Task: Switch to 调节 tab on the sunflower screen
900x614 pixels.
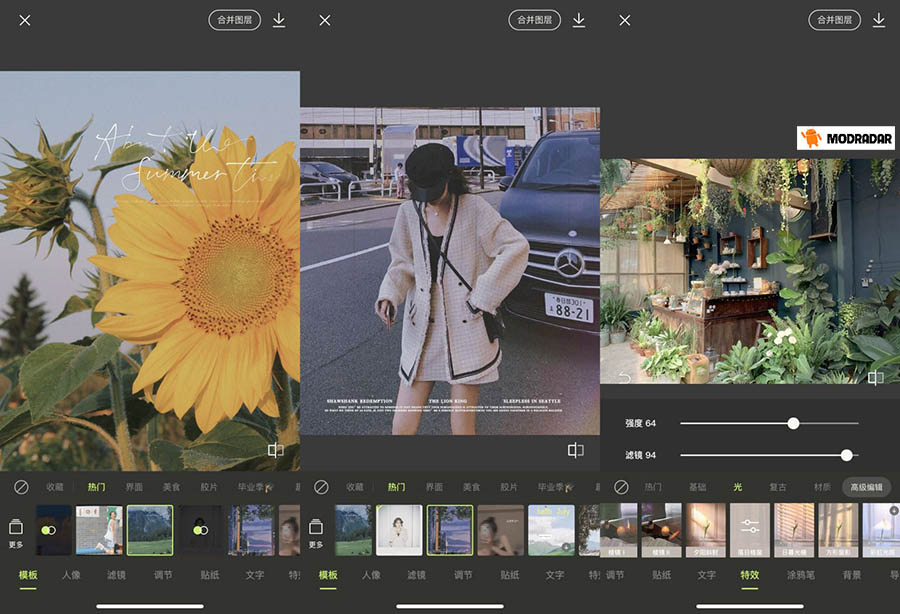Action: click(163, 574)
